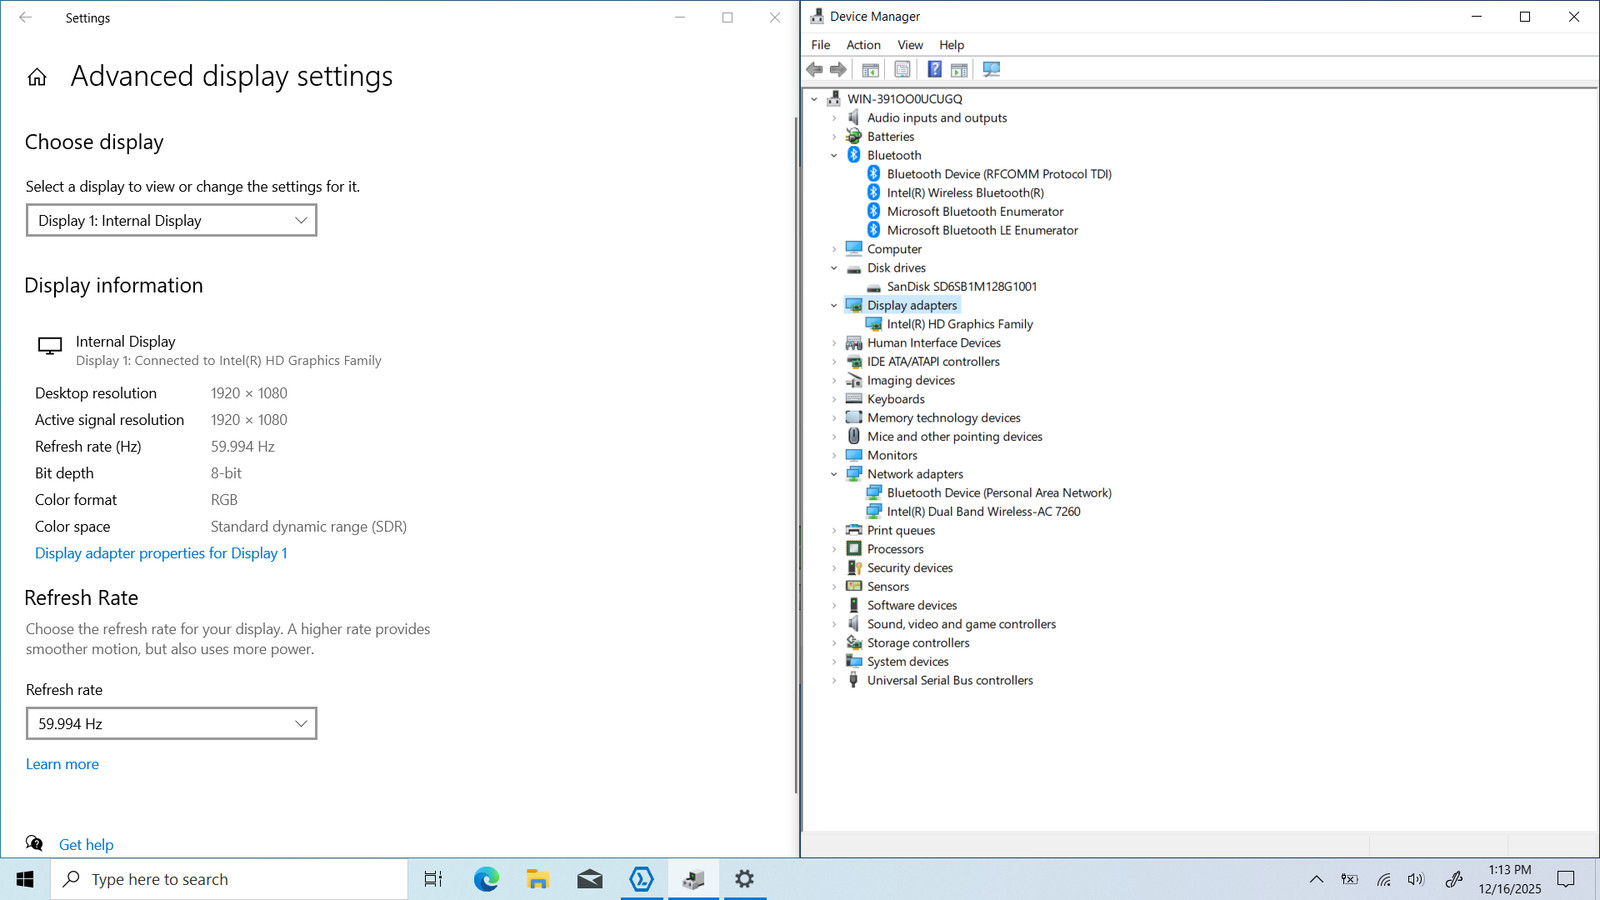
Task: Open the Properties toolbar icon in Device Manager
Action: click(x=902, y=69)
